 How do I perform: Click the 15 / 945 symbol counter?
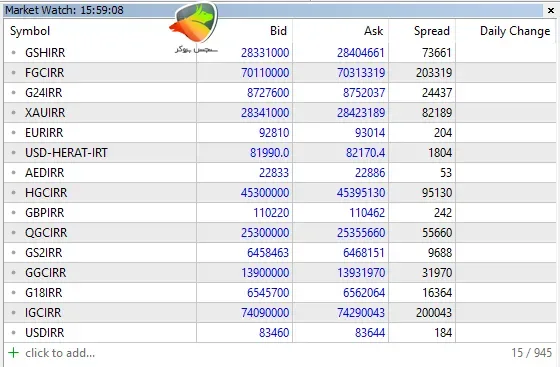point(531,353)
